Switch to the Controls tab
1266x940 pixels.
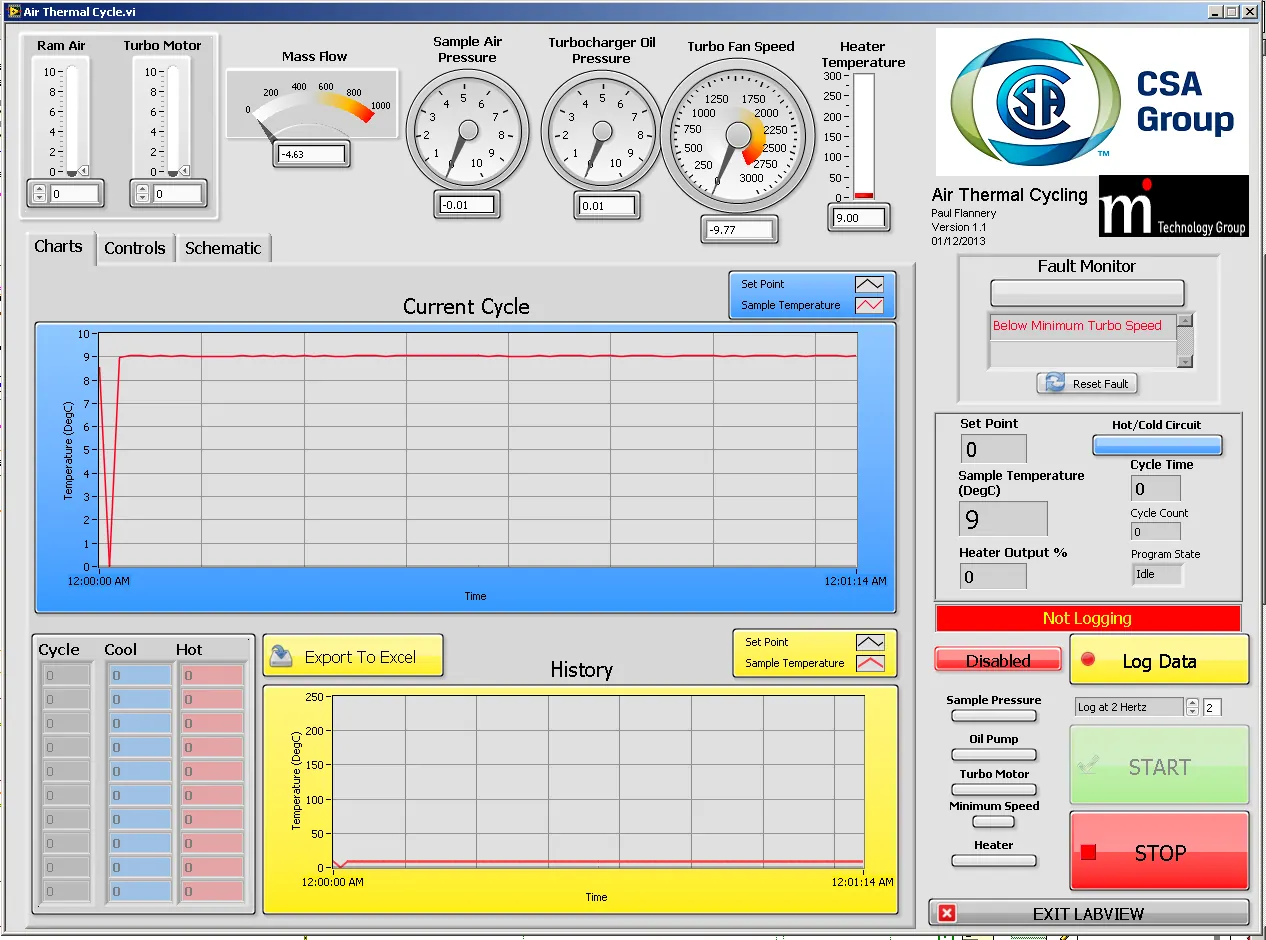(135, 249)
